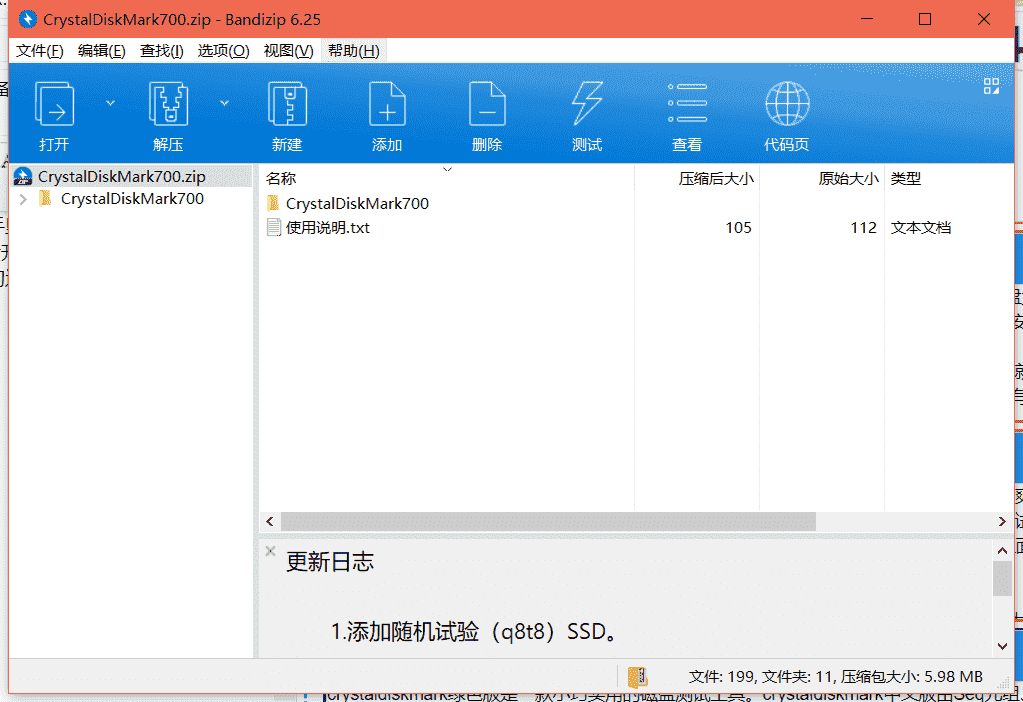1023x702 pixels.
Task: Click the New archive (新建) icon
Action: click(x=287, y=104)
